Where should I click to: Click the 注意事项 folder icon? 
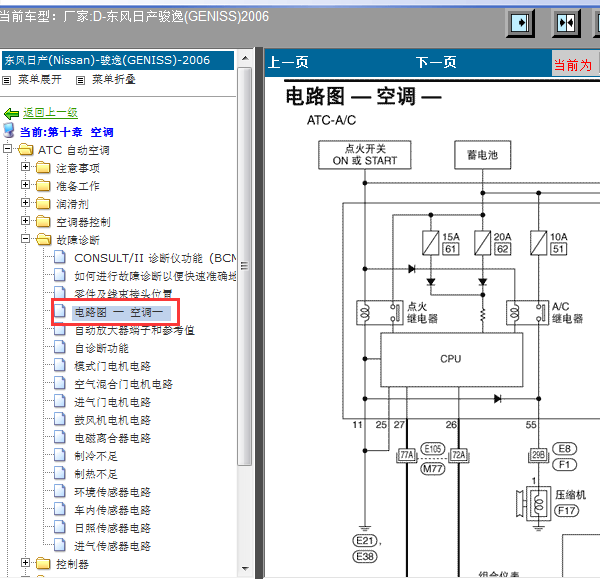tap(43, 168)
